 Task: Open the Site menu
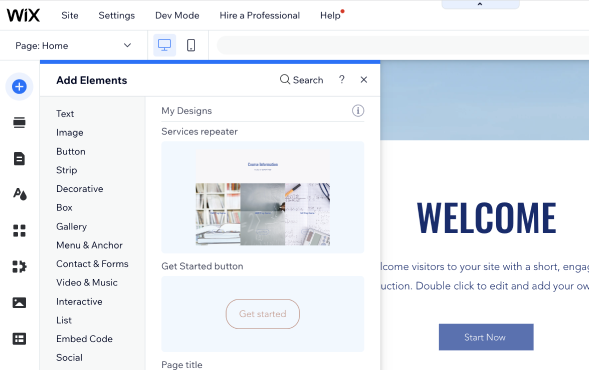(x=70, y=15)
